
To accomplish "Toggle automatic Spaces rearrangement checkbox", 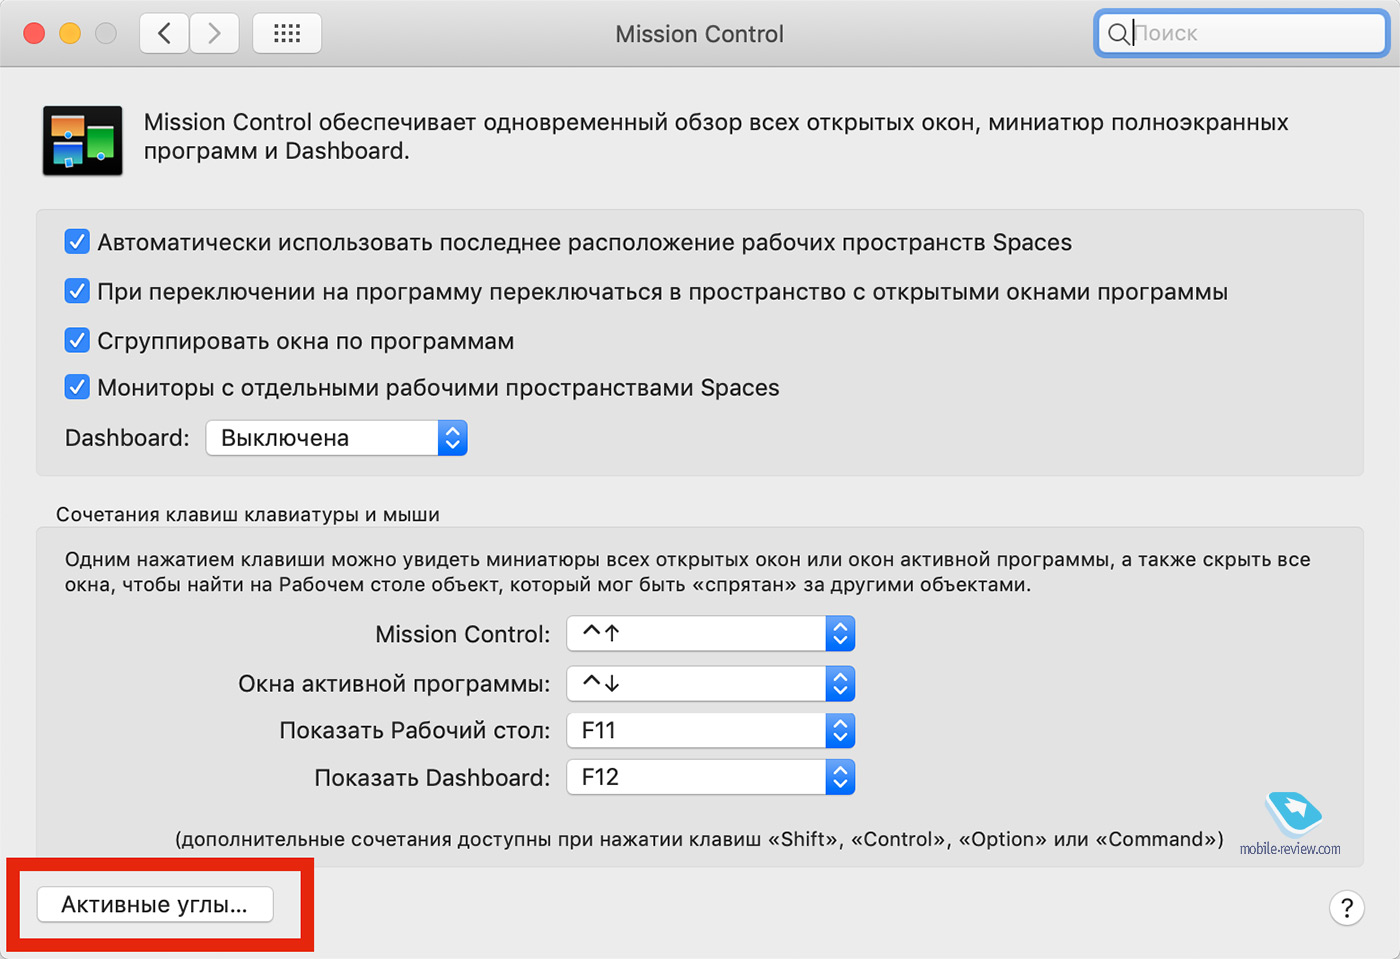I will coord(77,242).
